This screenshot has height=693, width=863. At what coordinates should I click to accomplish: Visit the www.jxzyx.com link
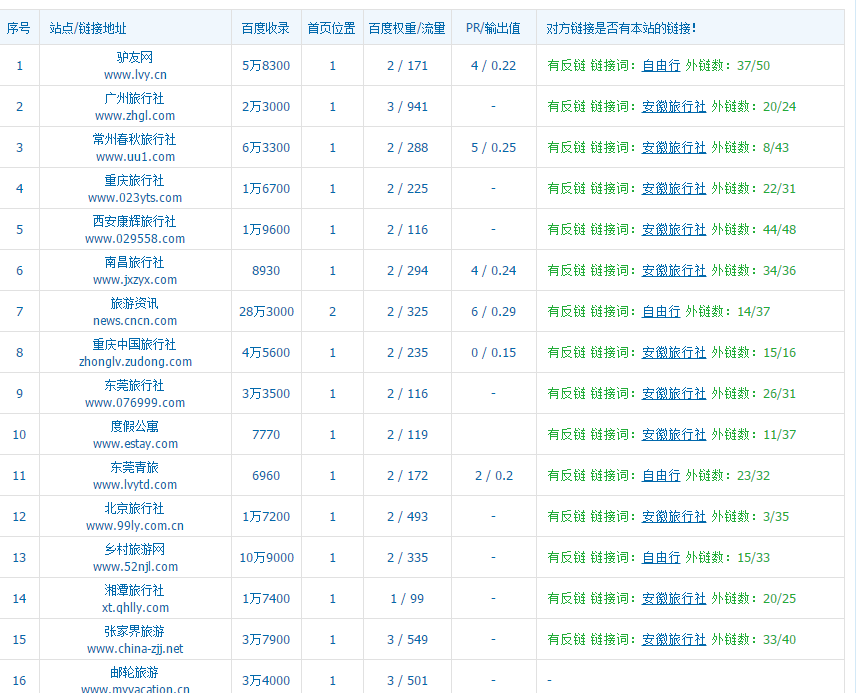[x=134, y=280]
